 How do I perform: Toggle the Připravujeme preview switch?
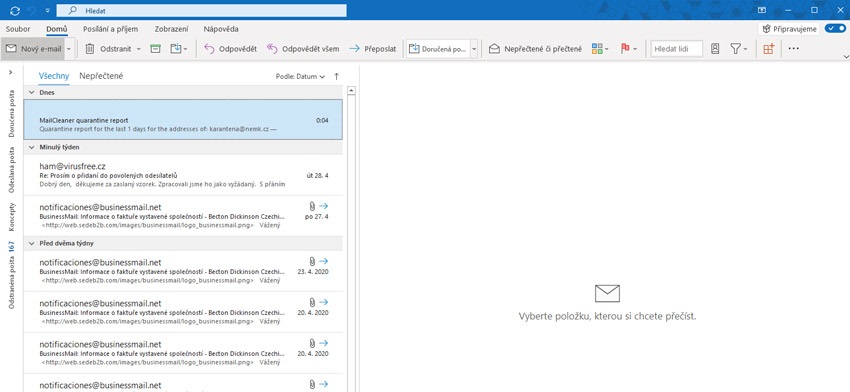point(834,29)
